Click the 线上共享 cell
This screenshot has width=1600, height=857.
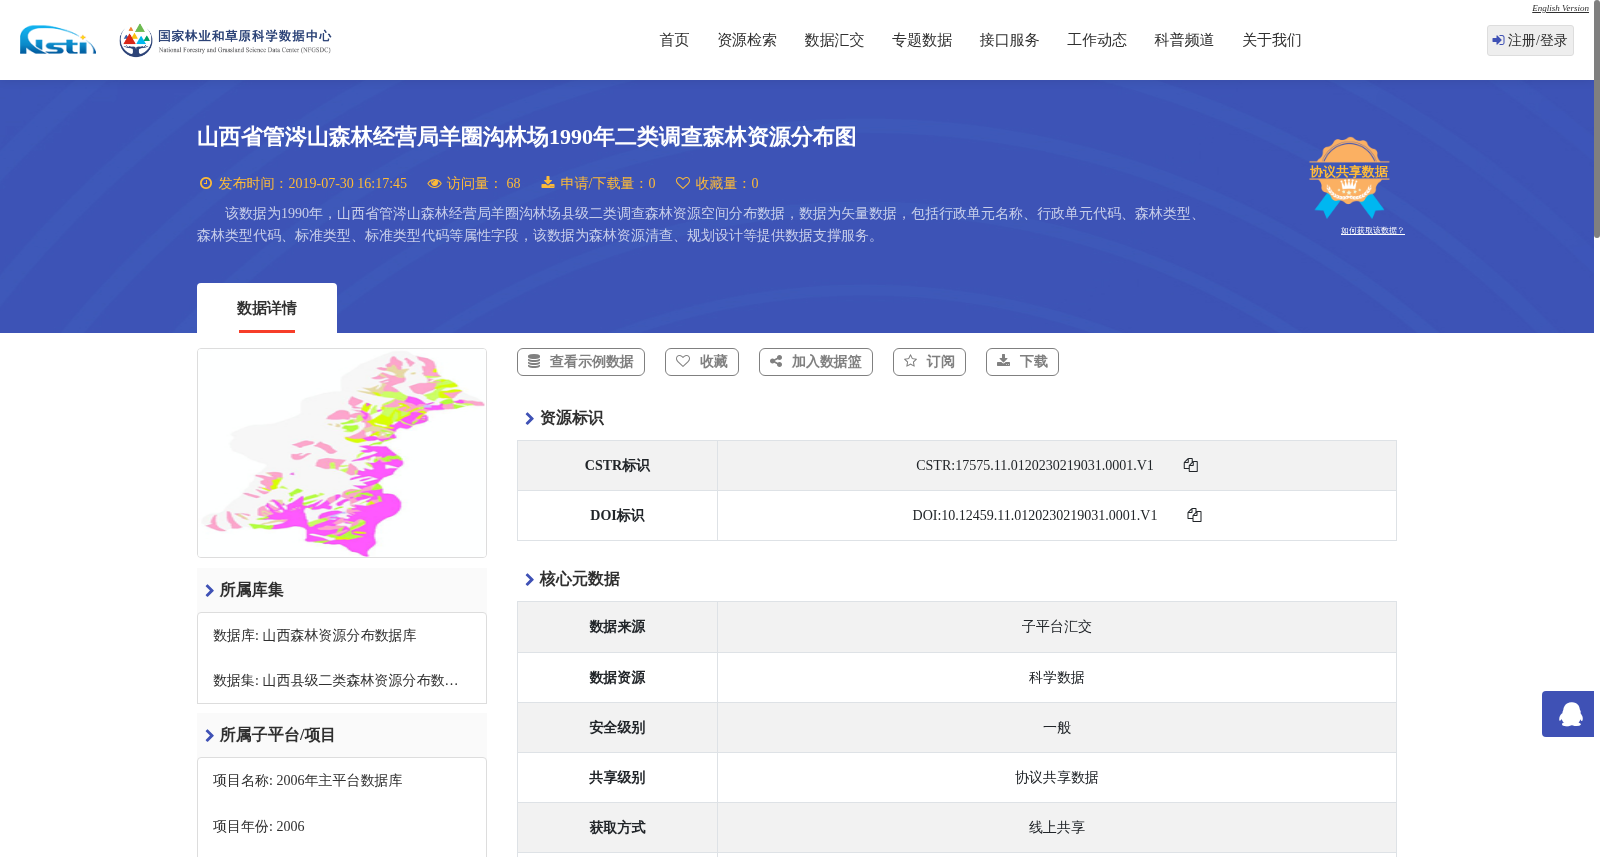coord(1057,828)
